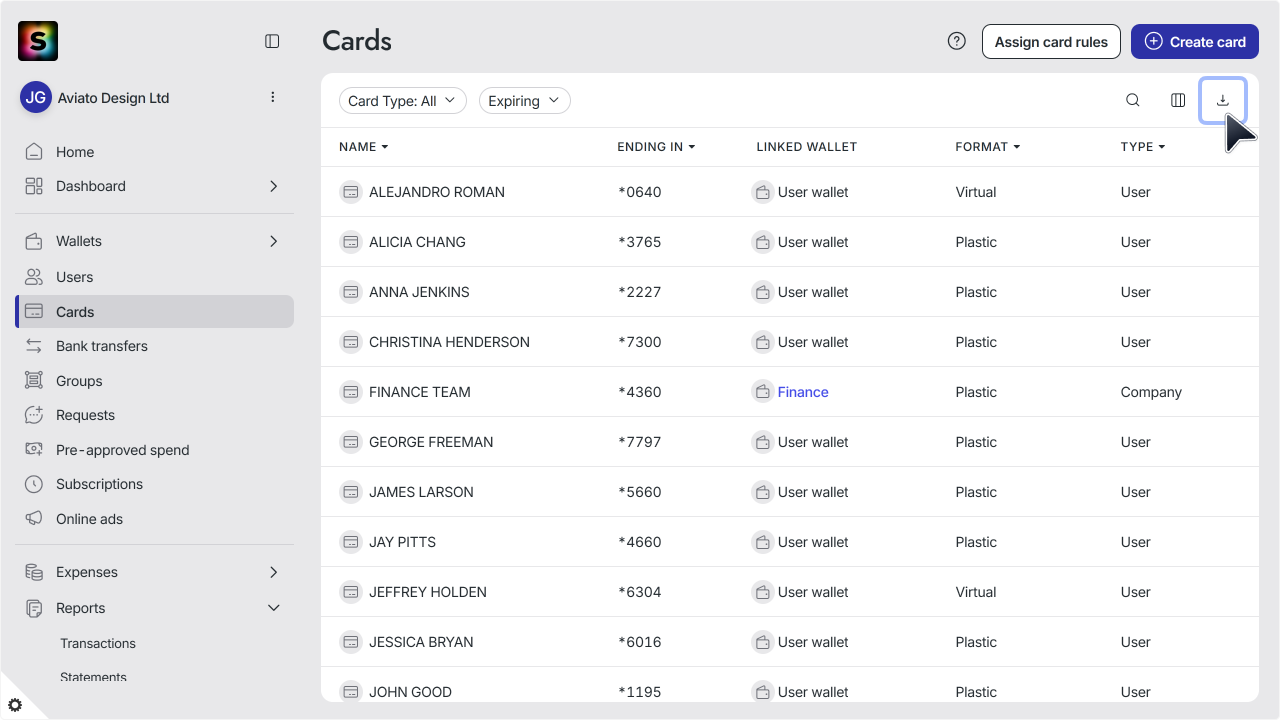Viewport: 1280px width, 720px height.
Task: Click card icon beside ANNA JENKINS
Action: pyautogui.click(x=351, y=292)
